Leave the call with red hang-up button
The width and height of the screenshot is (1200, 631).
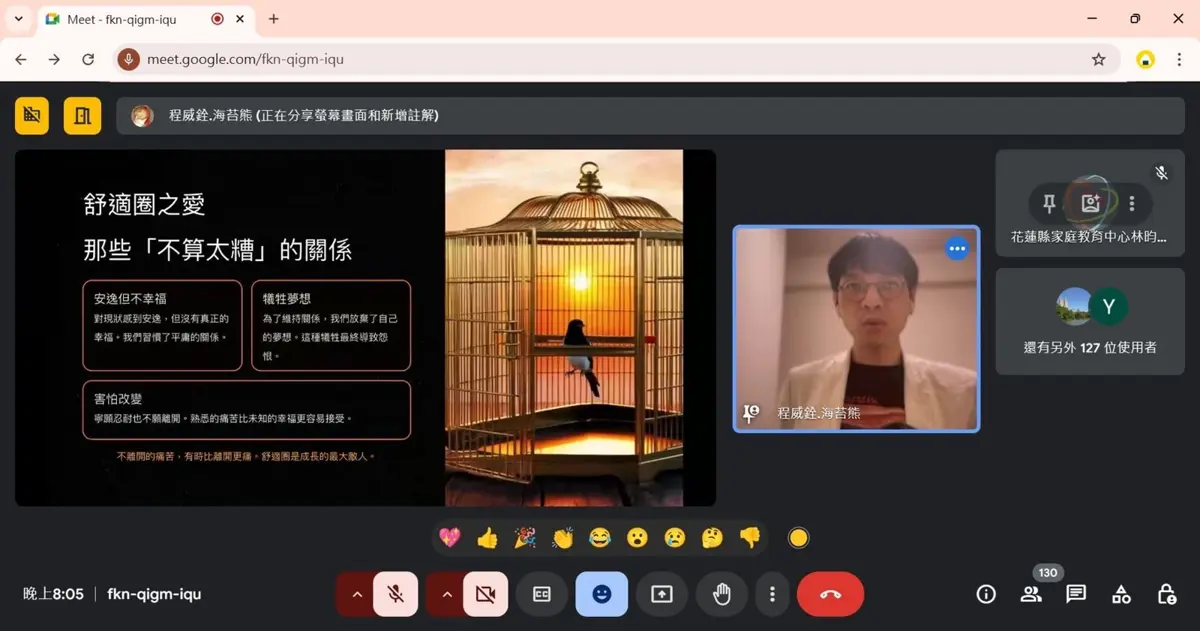[830, 594]
